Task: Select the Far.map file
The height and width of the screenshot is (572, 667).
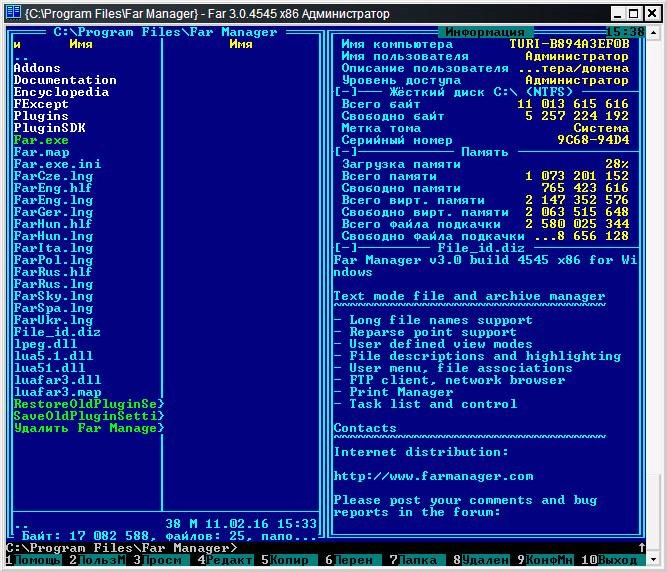Action: 41,152
